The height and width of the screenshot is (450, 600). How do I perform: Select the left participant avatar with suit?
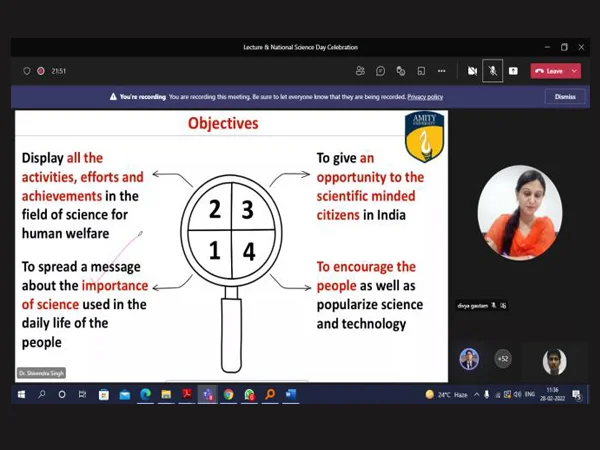click(469, 359)
